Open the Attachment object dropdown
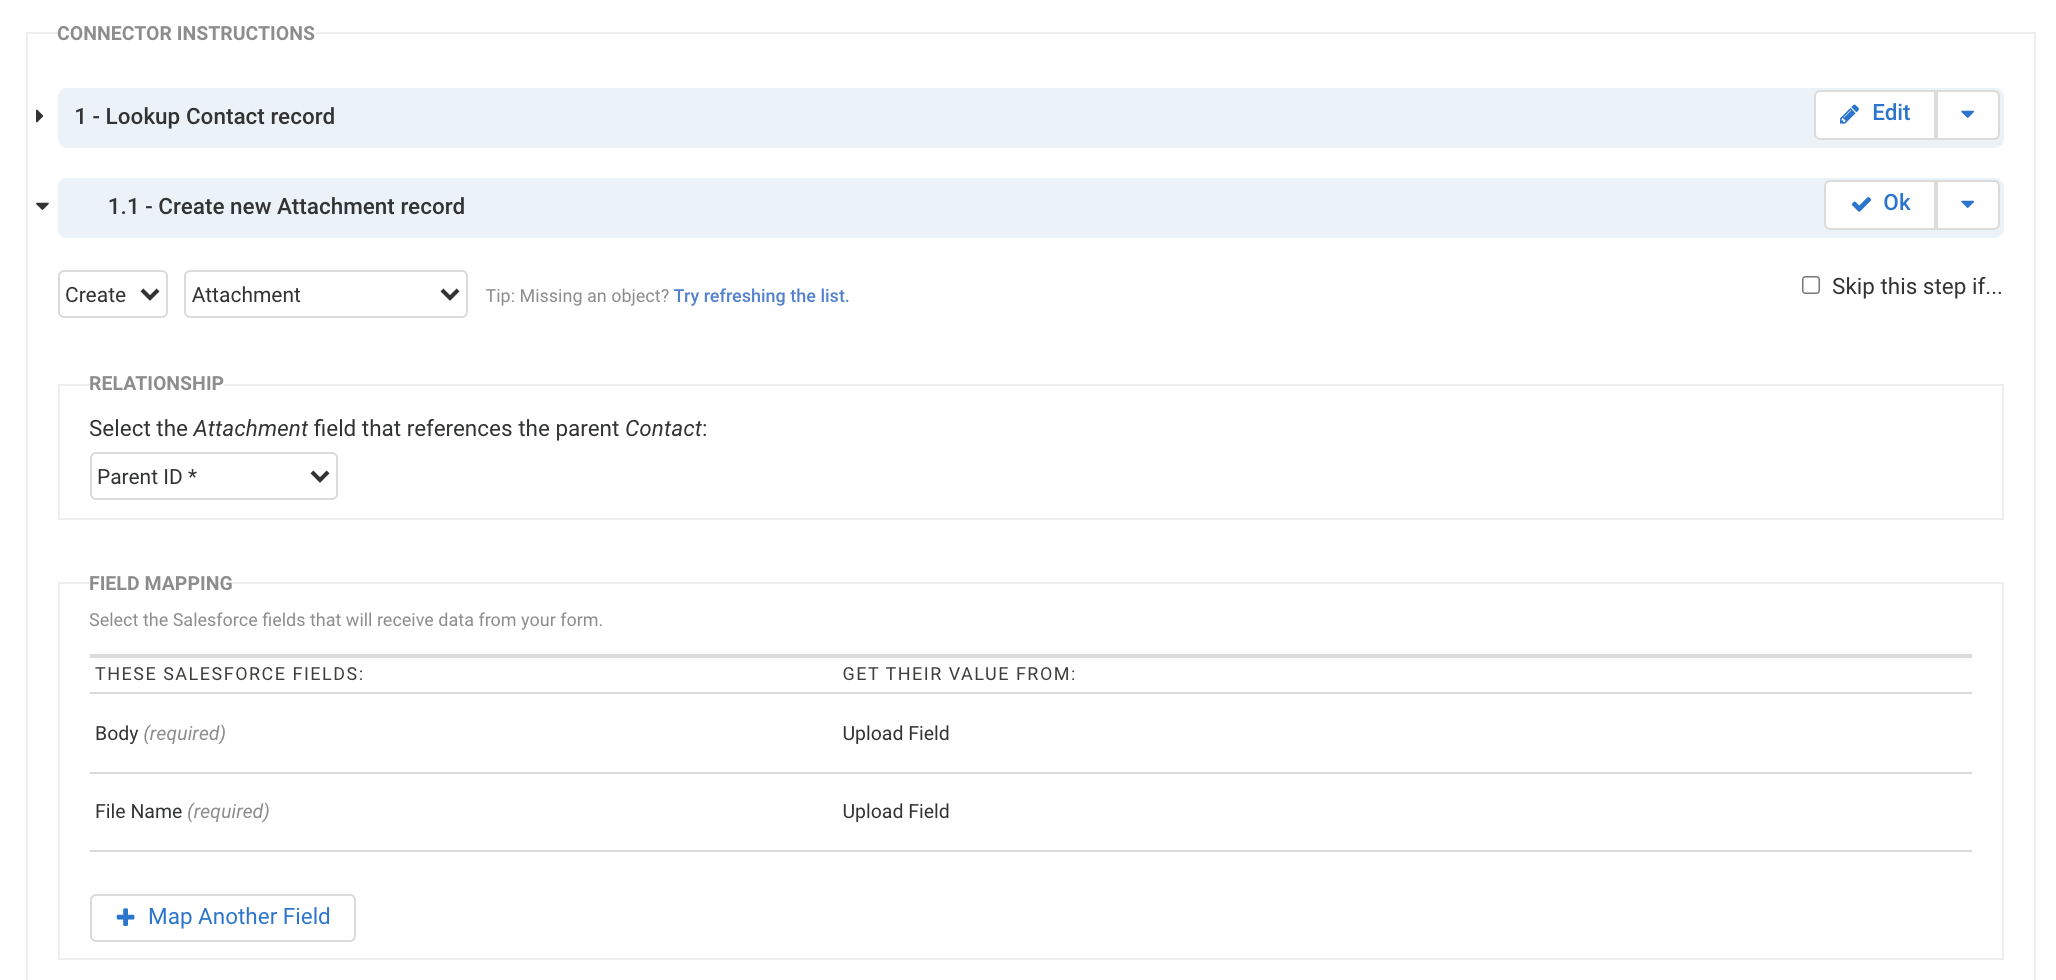2056x980 pixels. pyautogui.click(x=325, y=295)
